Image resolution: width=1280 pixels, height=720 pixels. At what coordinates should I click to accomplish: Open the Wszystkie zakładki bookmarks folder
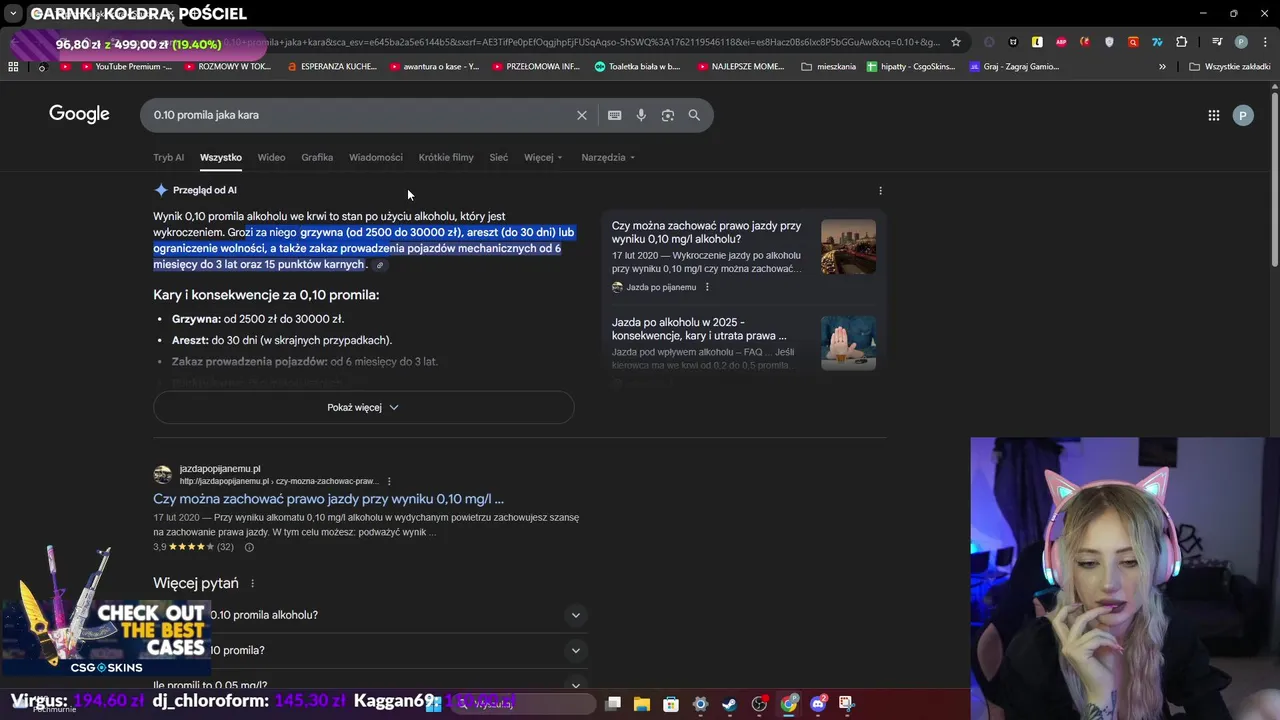pos(1229,67)
